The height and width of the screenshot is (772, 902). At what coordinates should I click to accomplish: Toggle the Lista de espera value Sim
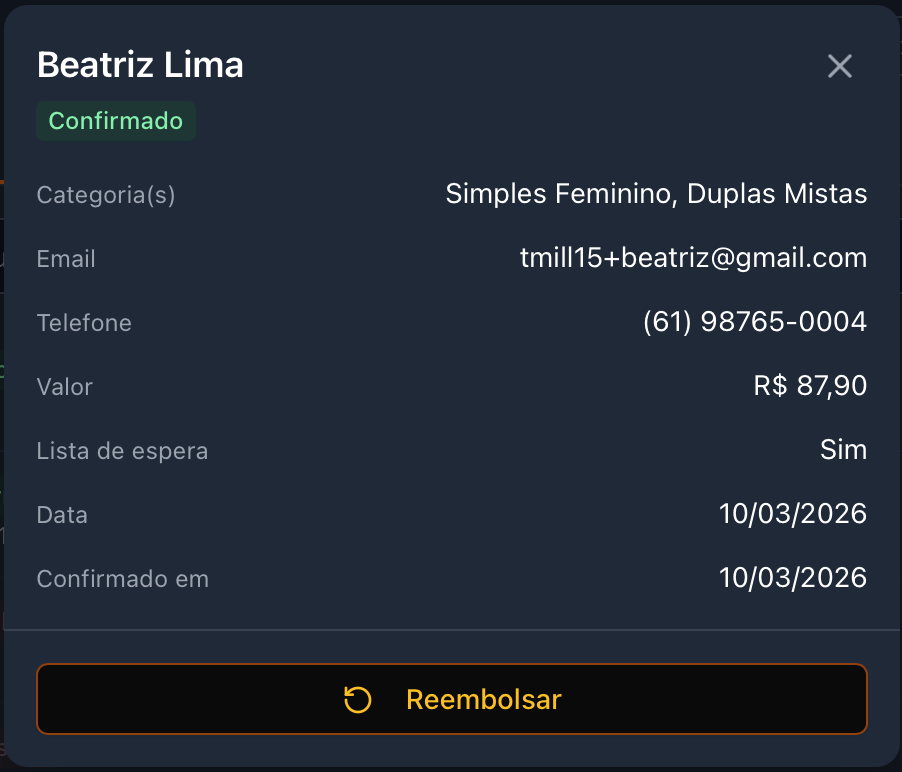(x=843, y=450)
